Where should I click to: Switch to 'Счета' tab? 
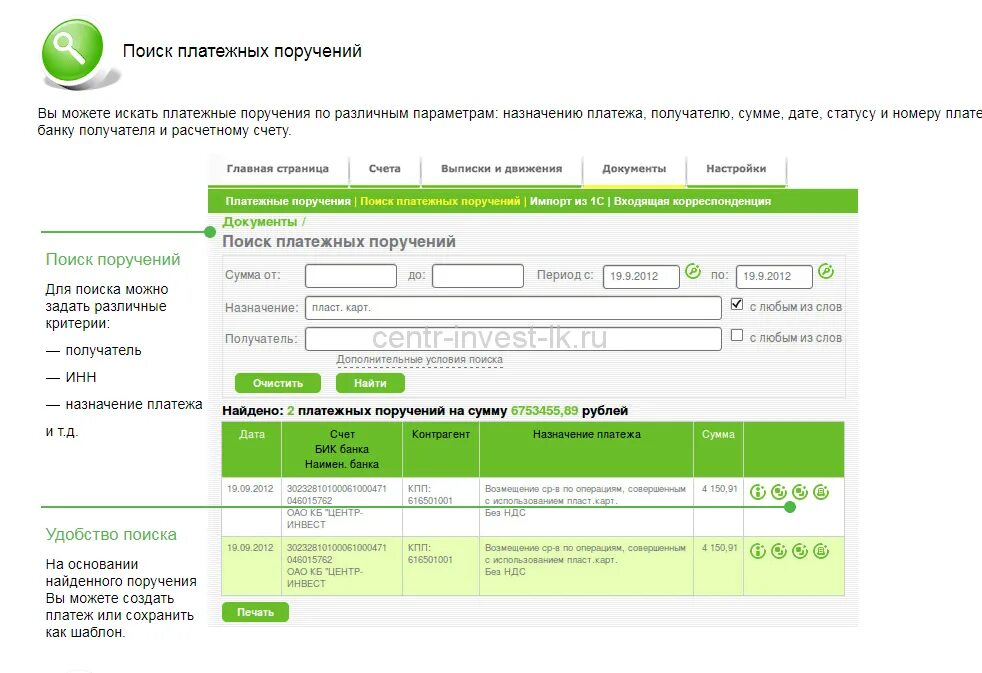tap(385, 169)
